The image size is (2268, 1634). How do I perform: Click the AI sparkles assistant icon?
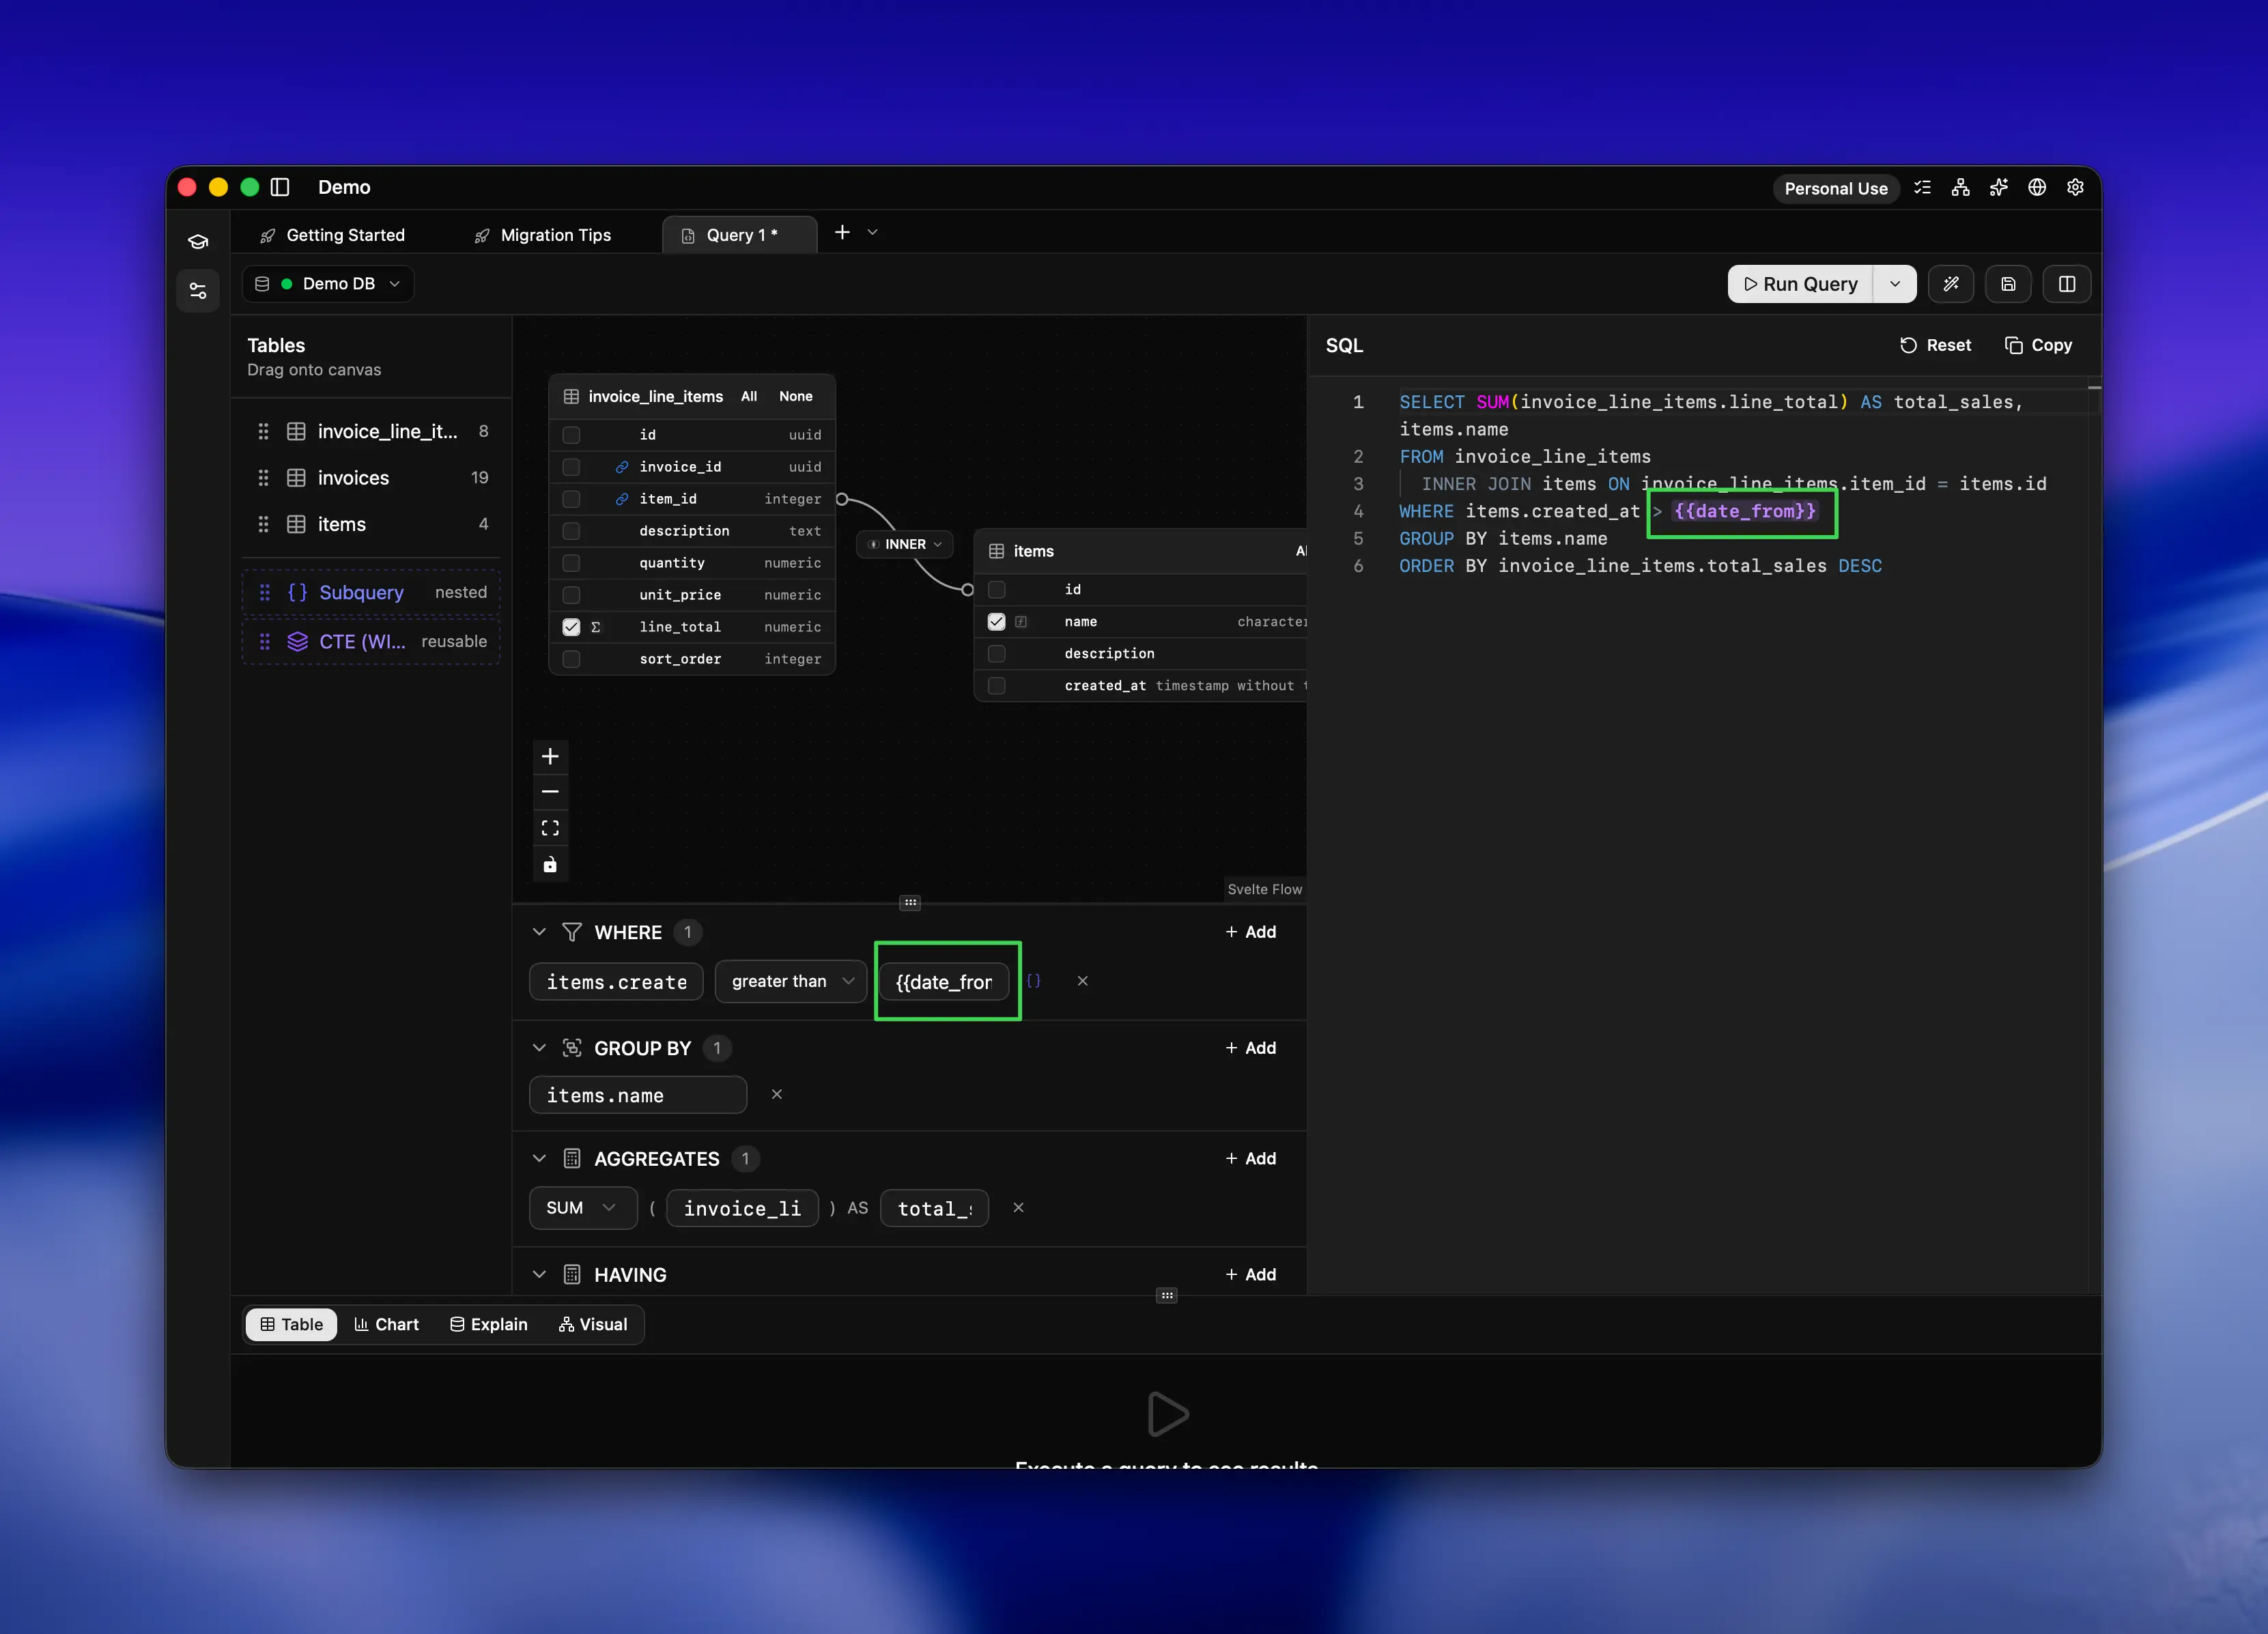pyautogui.click(x=1998, y=187)
